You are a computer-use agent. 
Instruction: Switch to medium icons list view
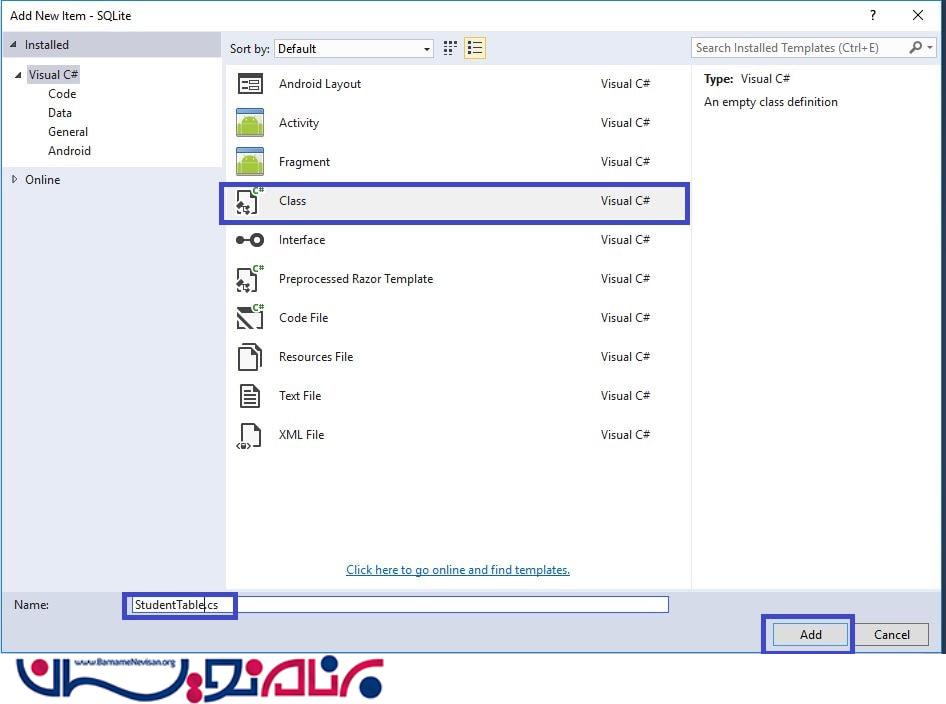coord(475,48)
